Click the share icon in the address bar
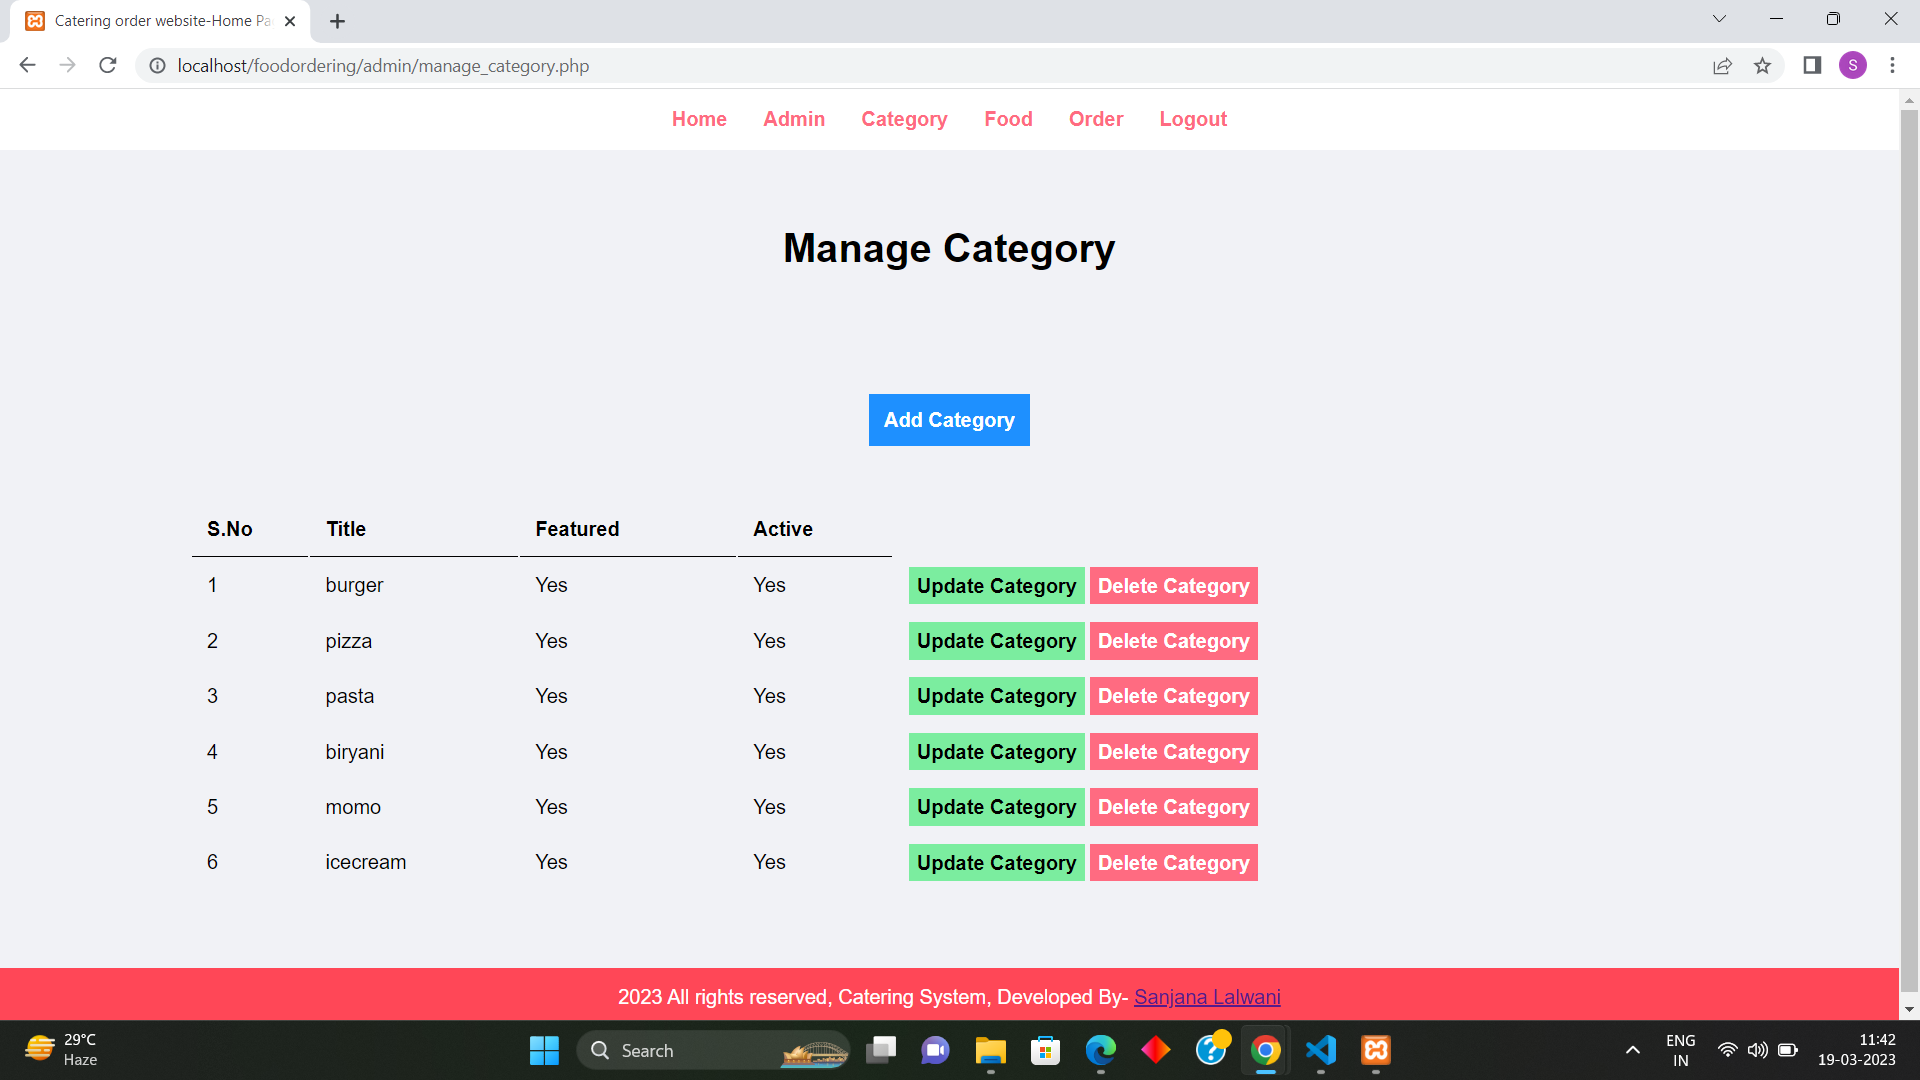1920x1080 pixels. pos(1722,65)
